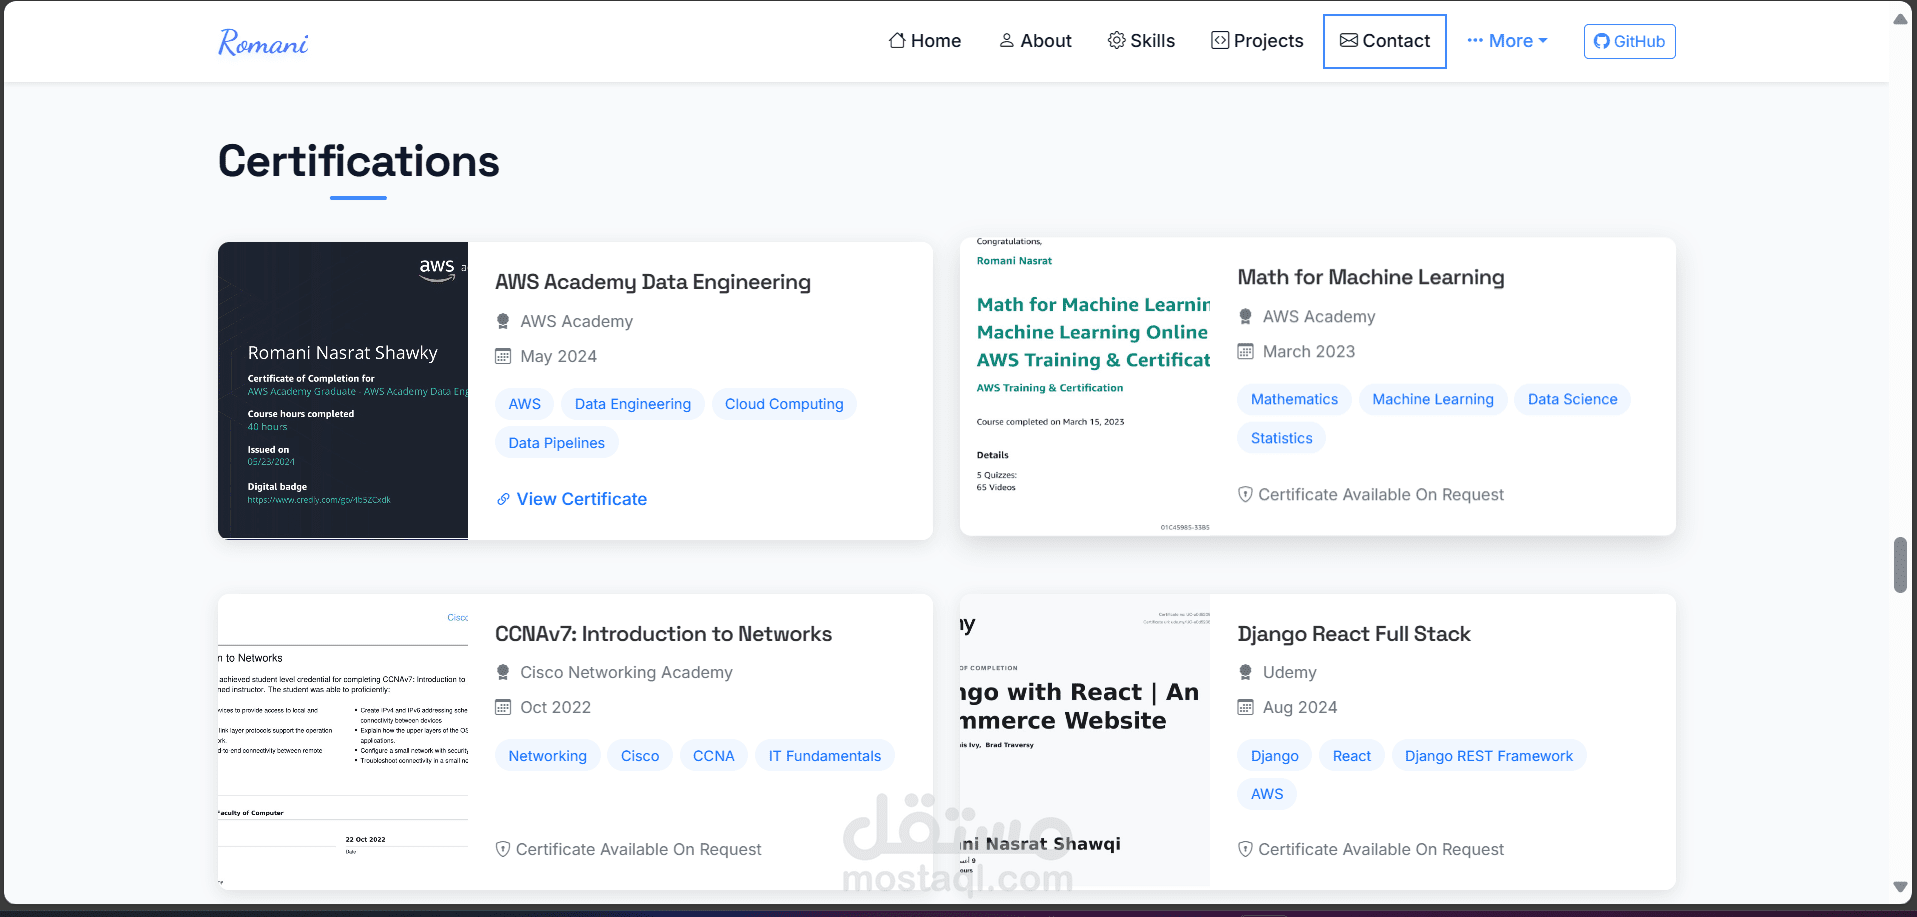Click the calendar icon beside May 2024
This screenshot has width=1917, height=917.
click(x=503, y=356)
